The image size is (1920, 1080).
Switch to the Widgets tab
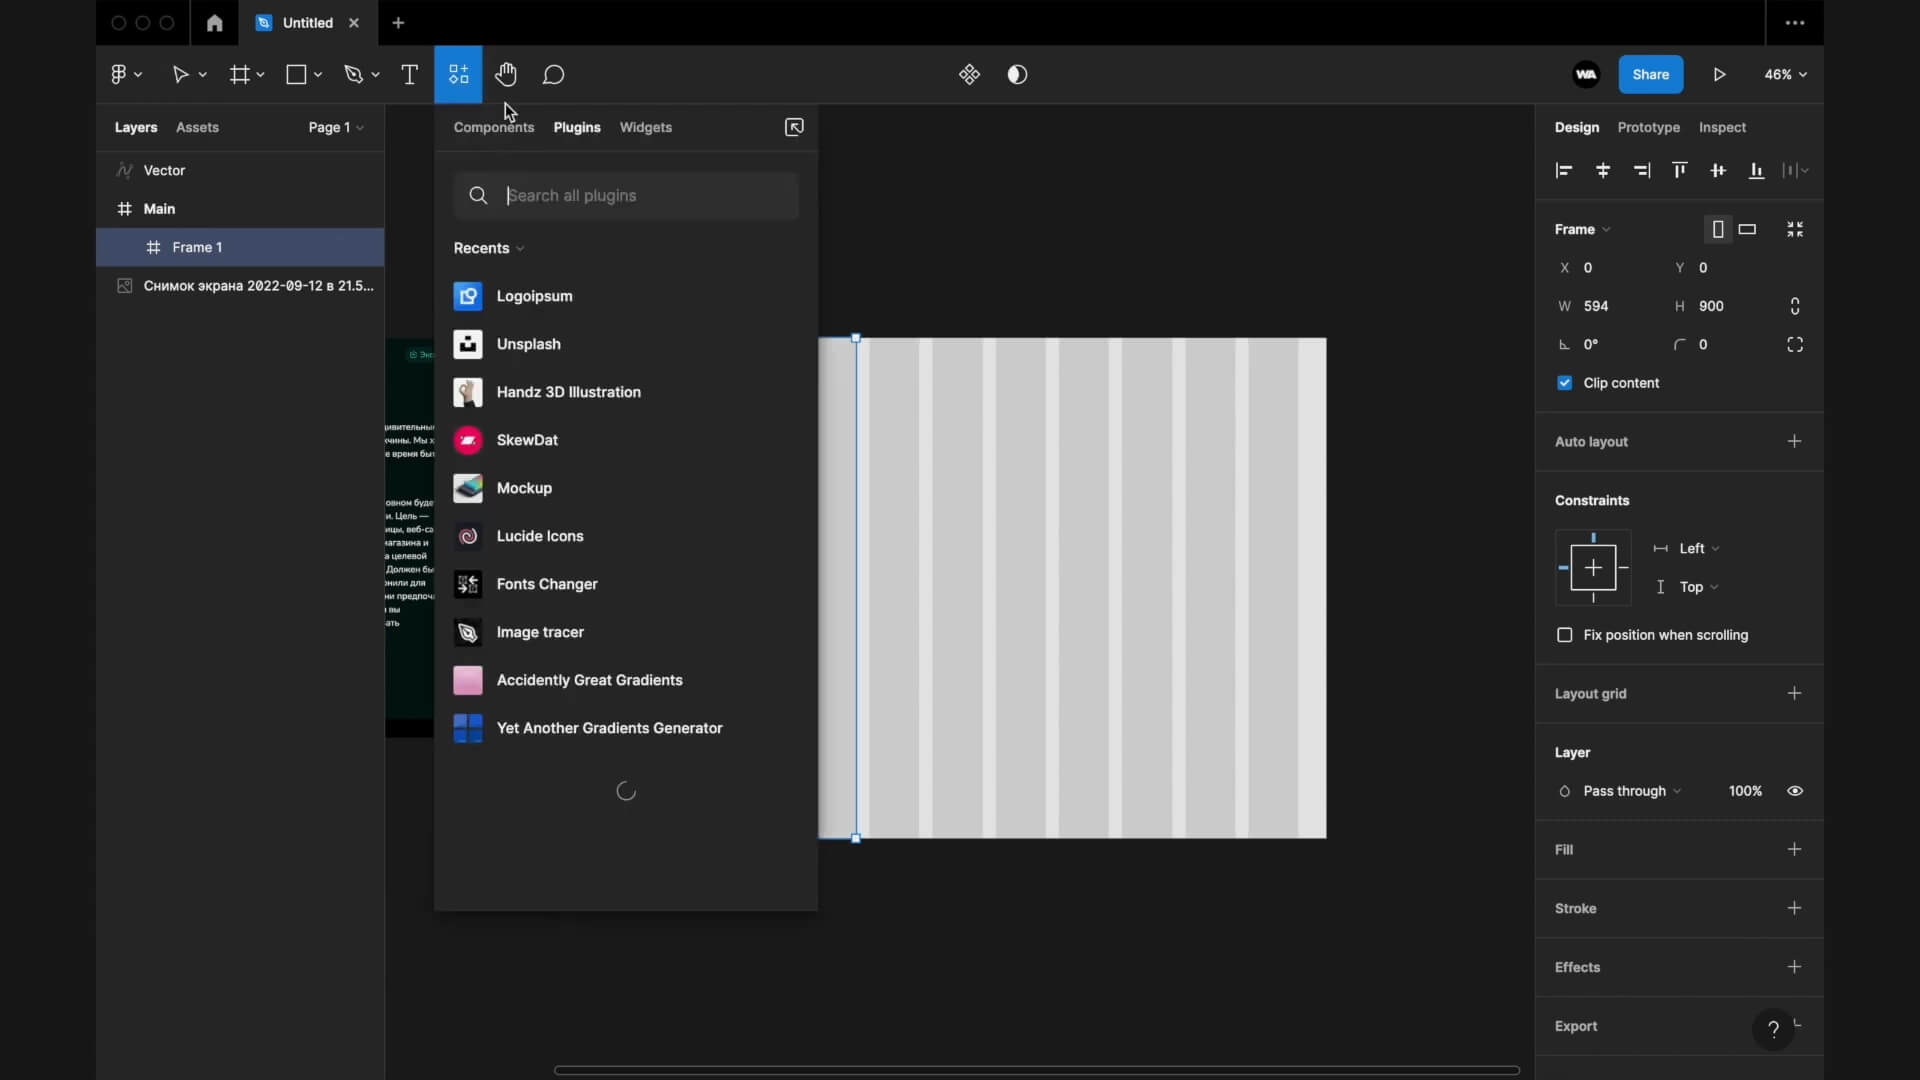click(x=646, y=127)
